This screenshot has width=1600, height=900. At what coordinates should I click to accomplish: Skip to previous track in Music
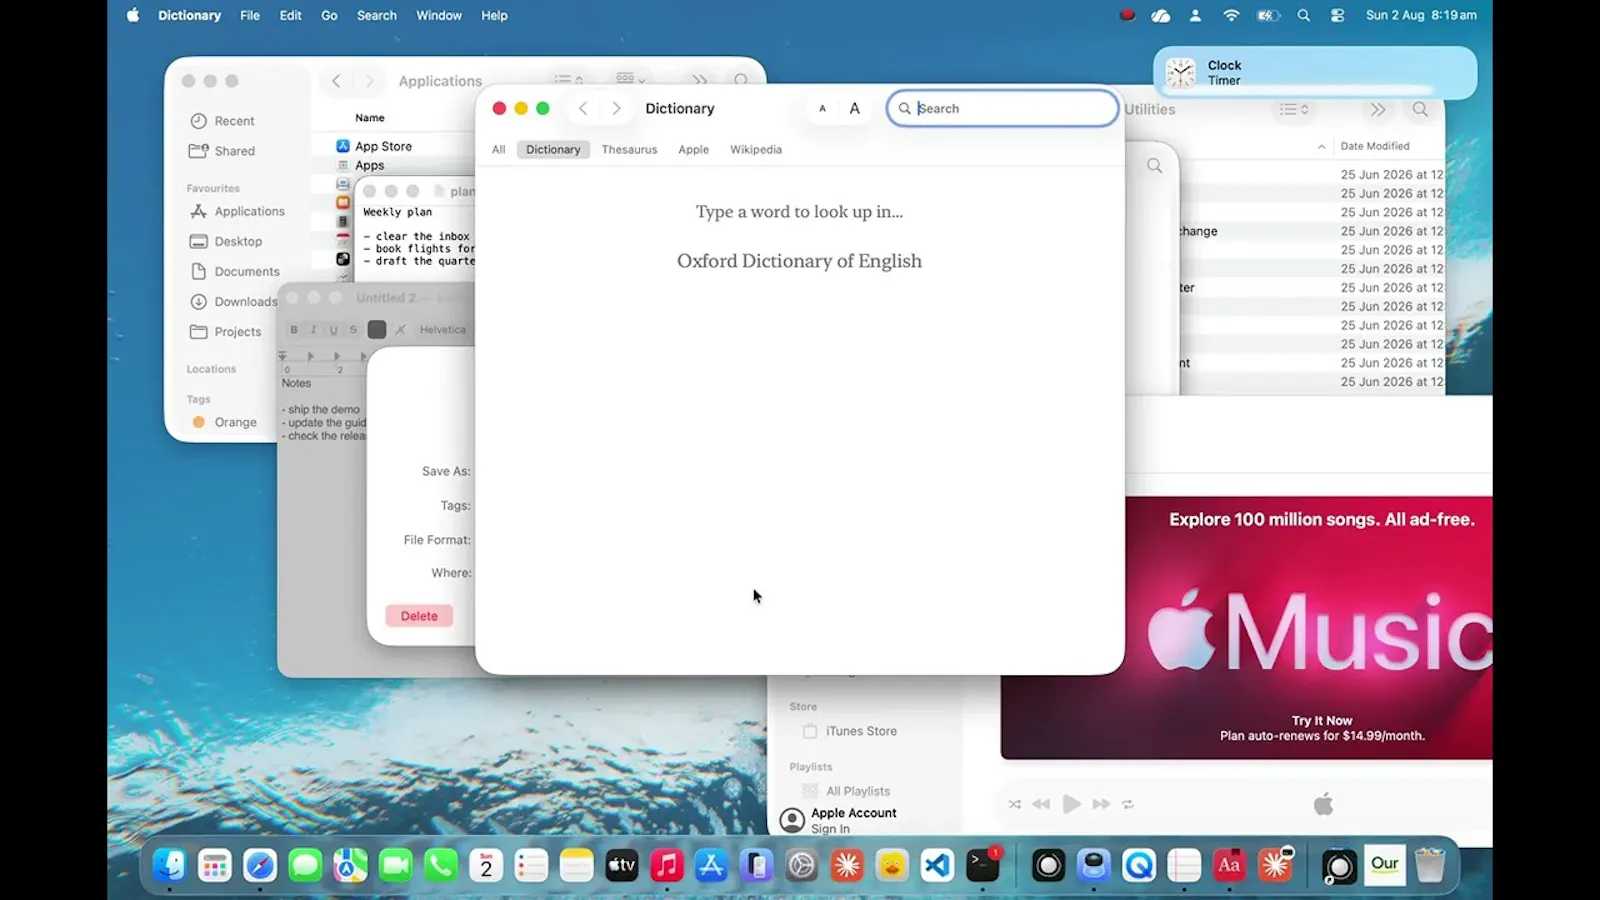(1041, 804)
